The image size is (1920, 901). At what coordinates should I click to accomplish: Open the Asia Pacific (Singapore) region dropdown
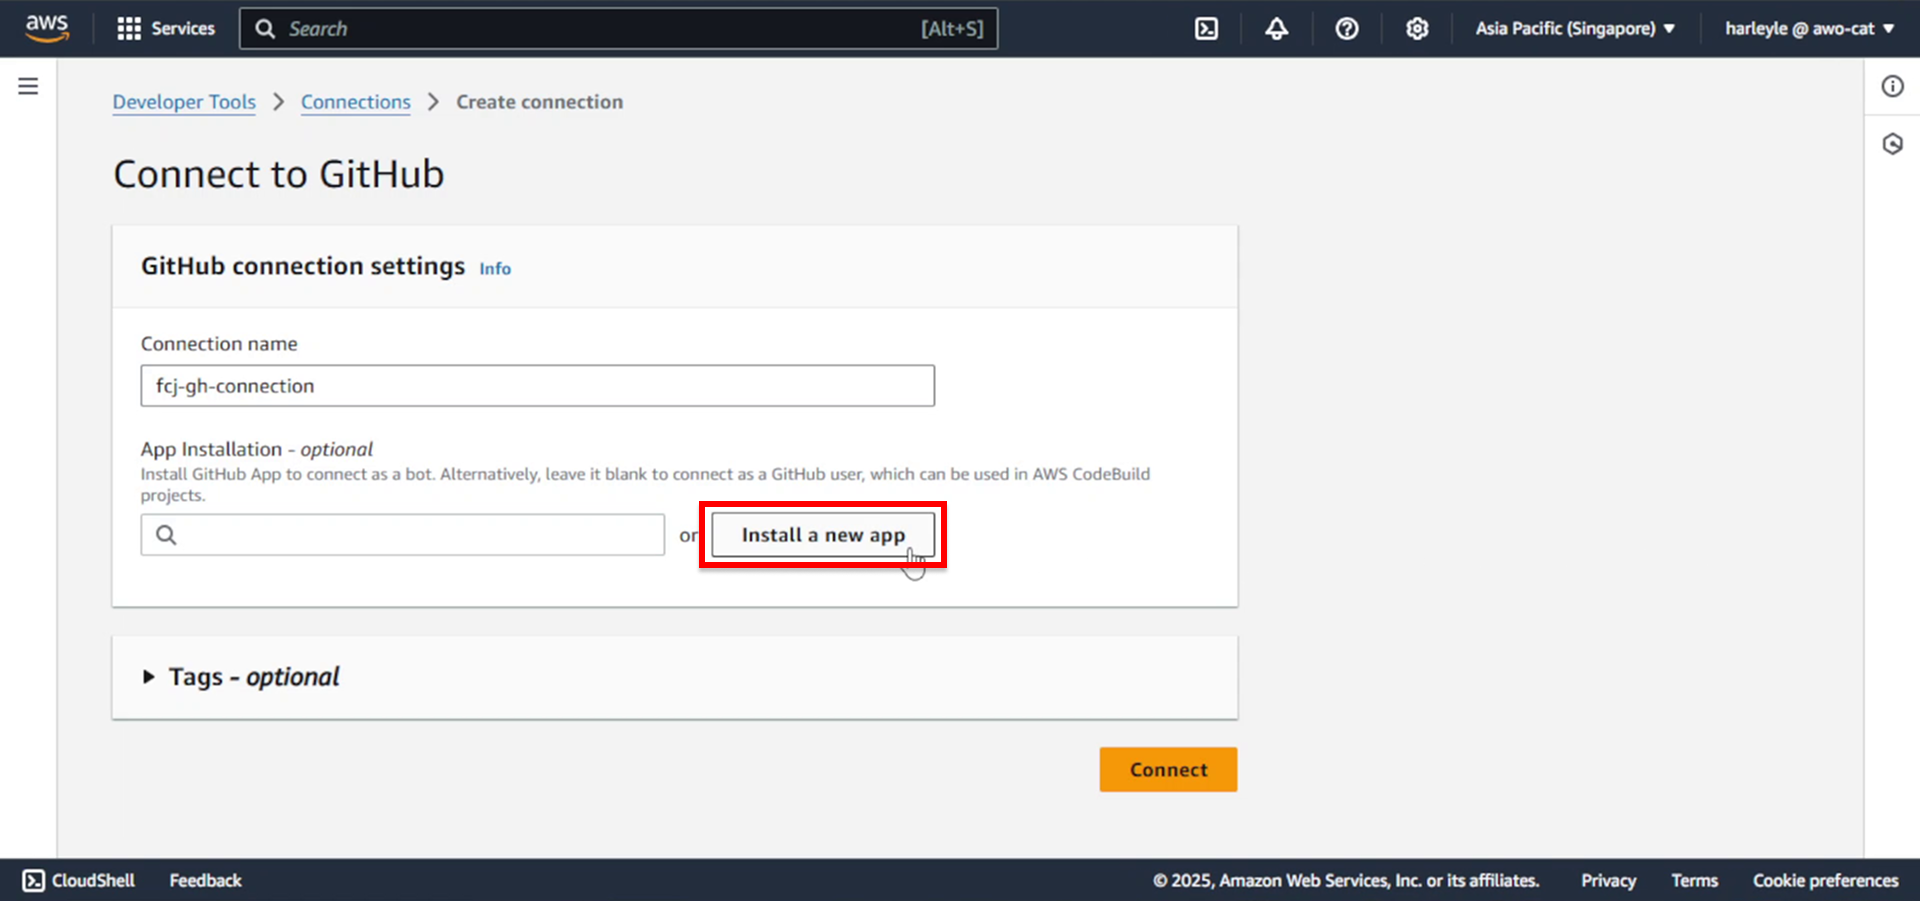pos(1575,28)
